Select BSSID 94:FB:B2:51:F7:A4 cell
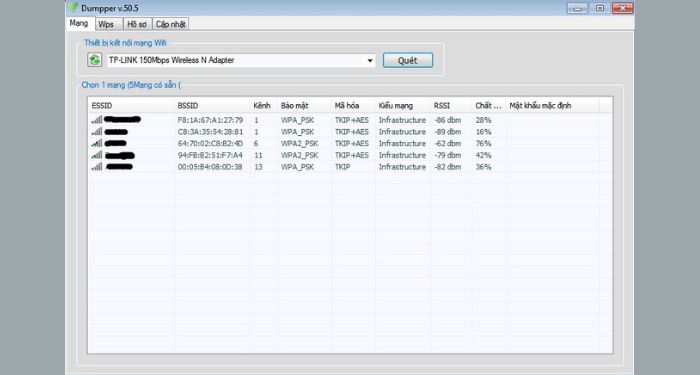 [x=210, y=155]
